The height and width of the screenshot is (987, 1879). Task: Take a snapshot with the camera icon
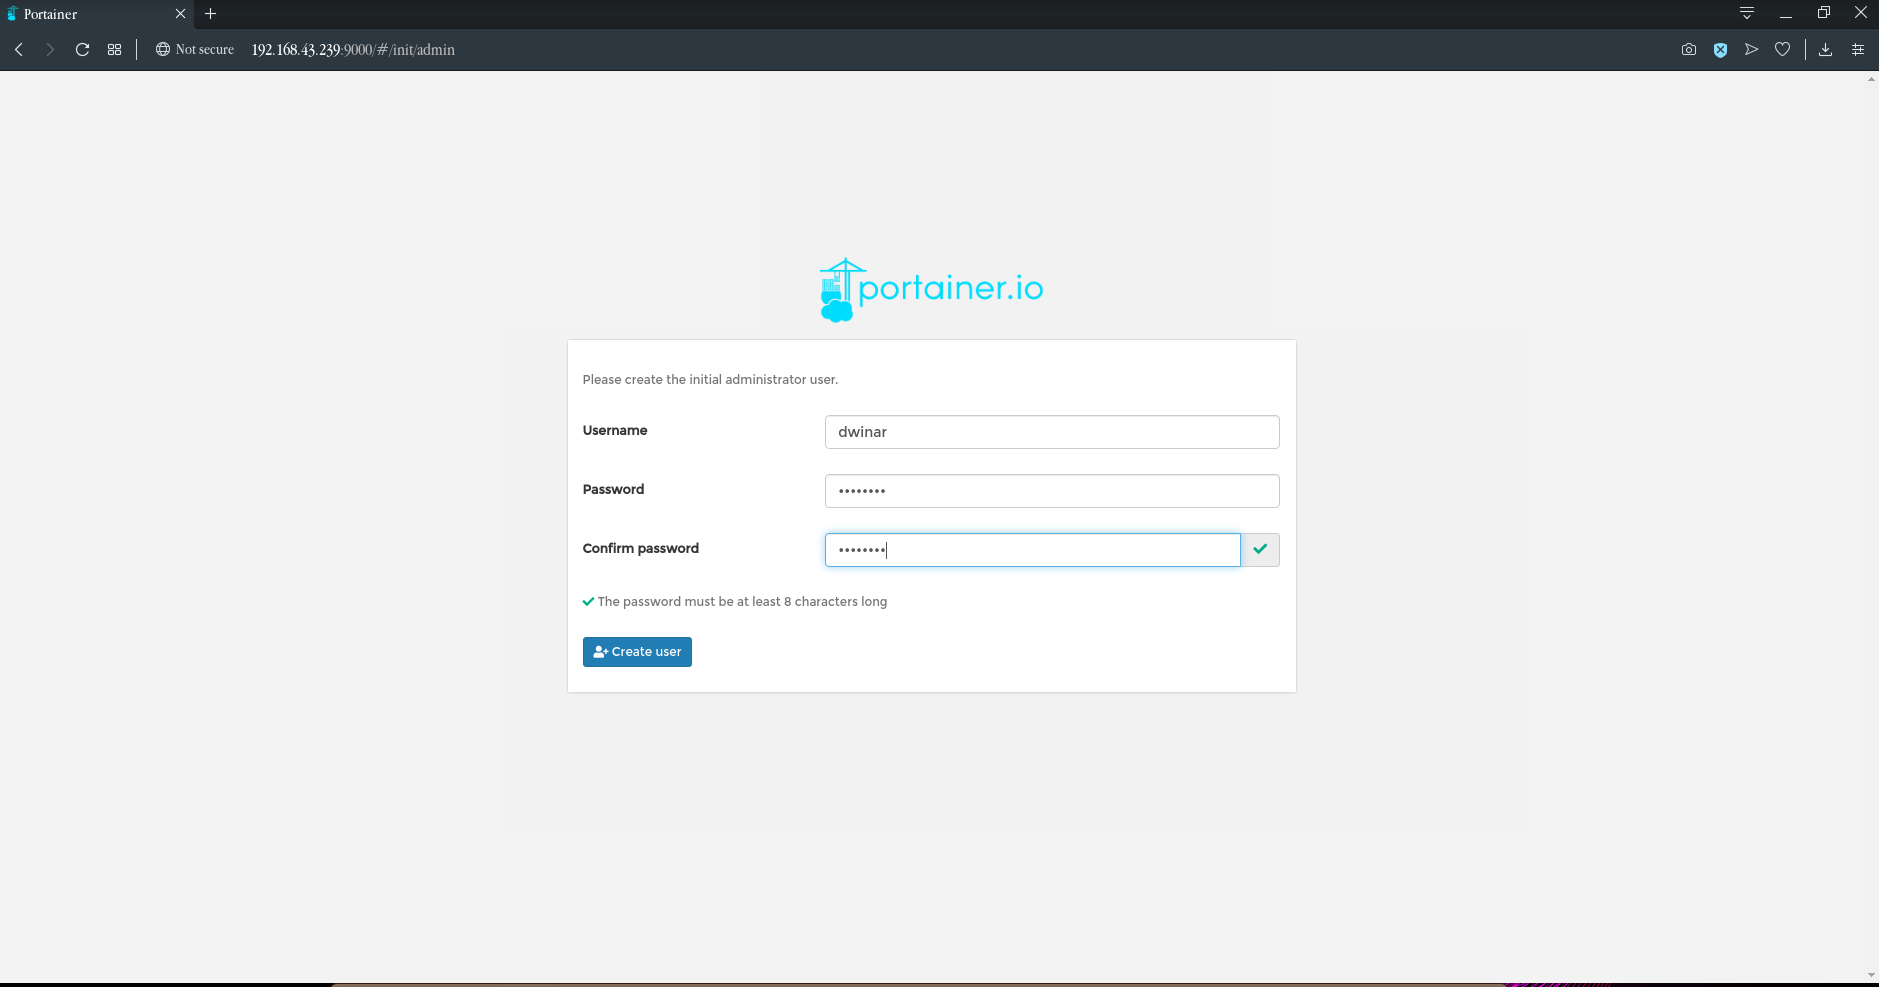pos(1689,49)
